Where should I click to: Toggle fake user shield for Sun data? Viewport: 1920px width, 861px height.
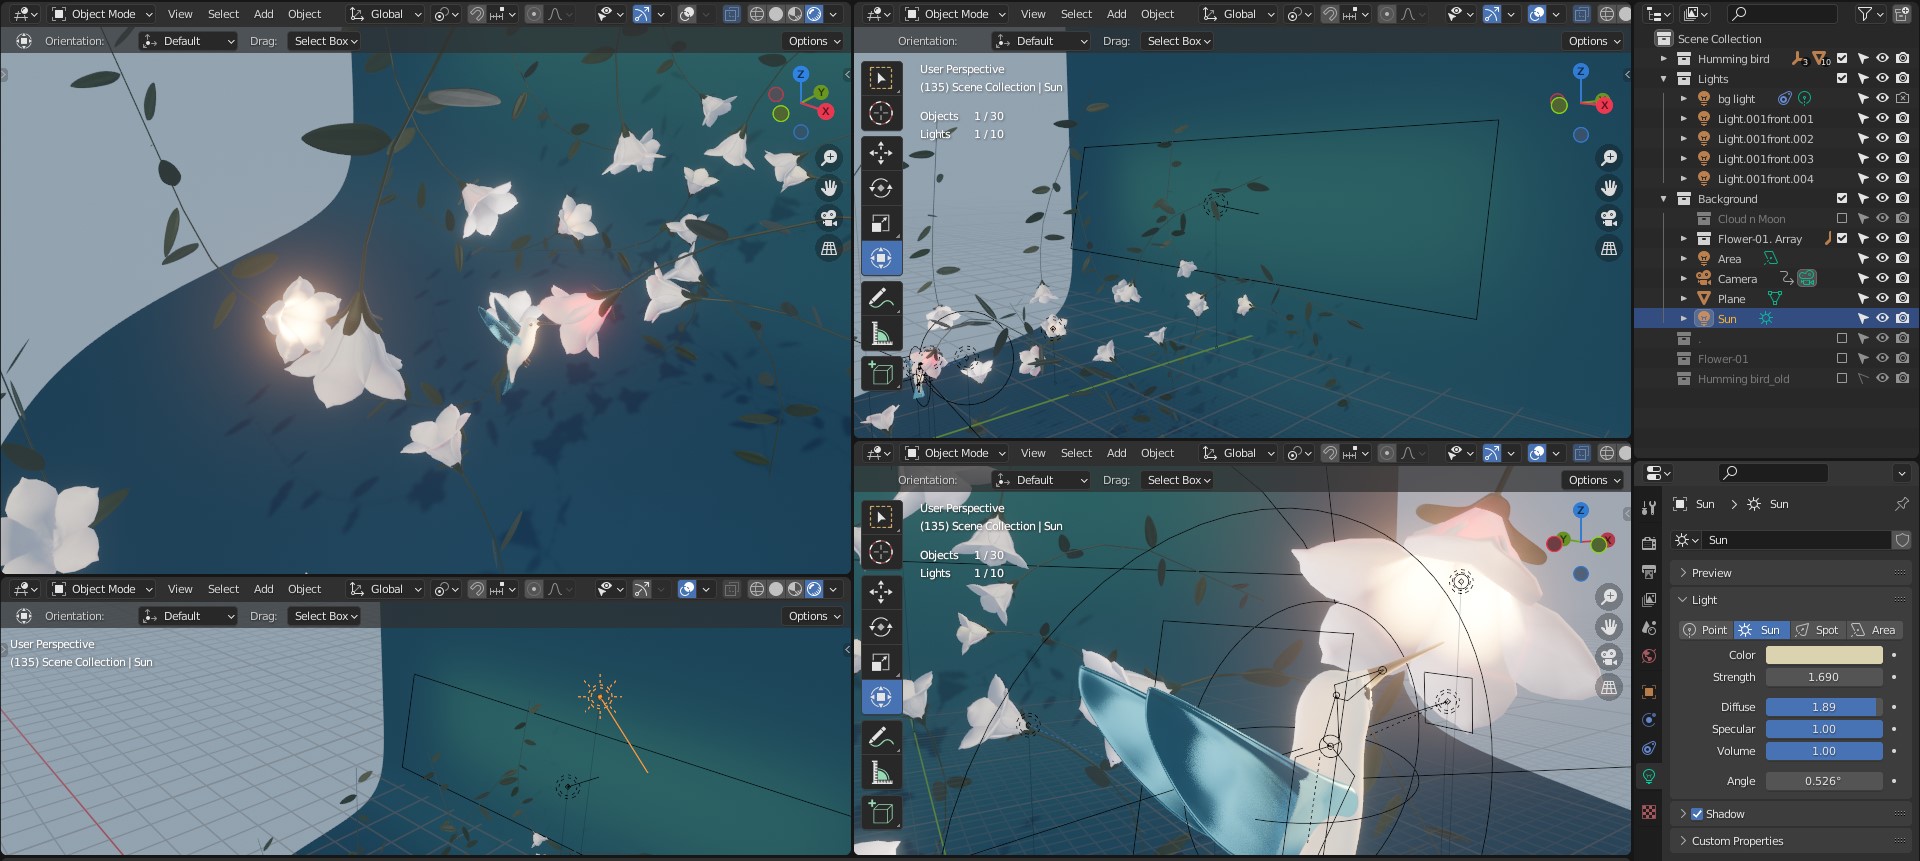[x=1902, y=540]
